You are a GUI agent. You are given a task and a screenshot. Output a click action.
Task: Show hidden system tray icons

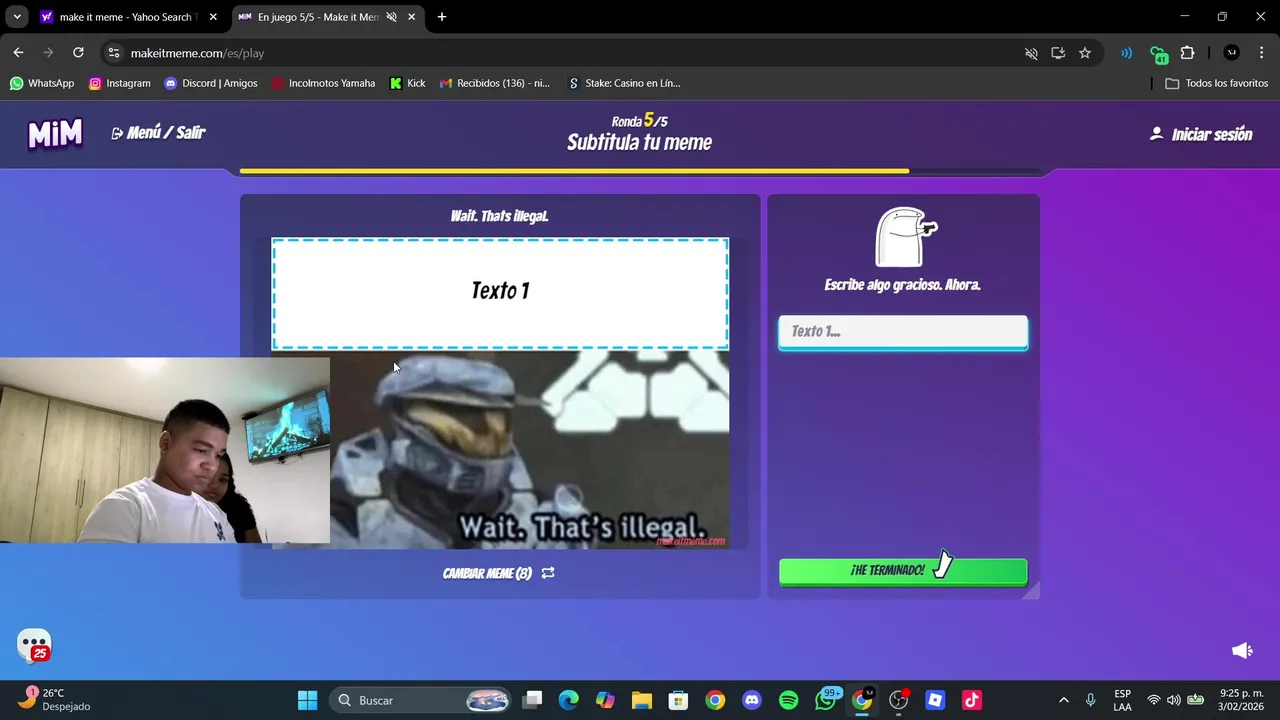click(x=1063, y=700)
